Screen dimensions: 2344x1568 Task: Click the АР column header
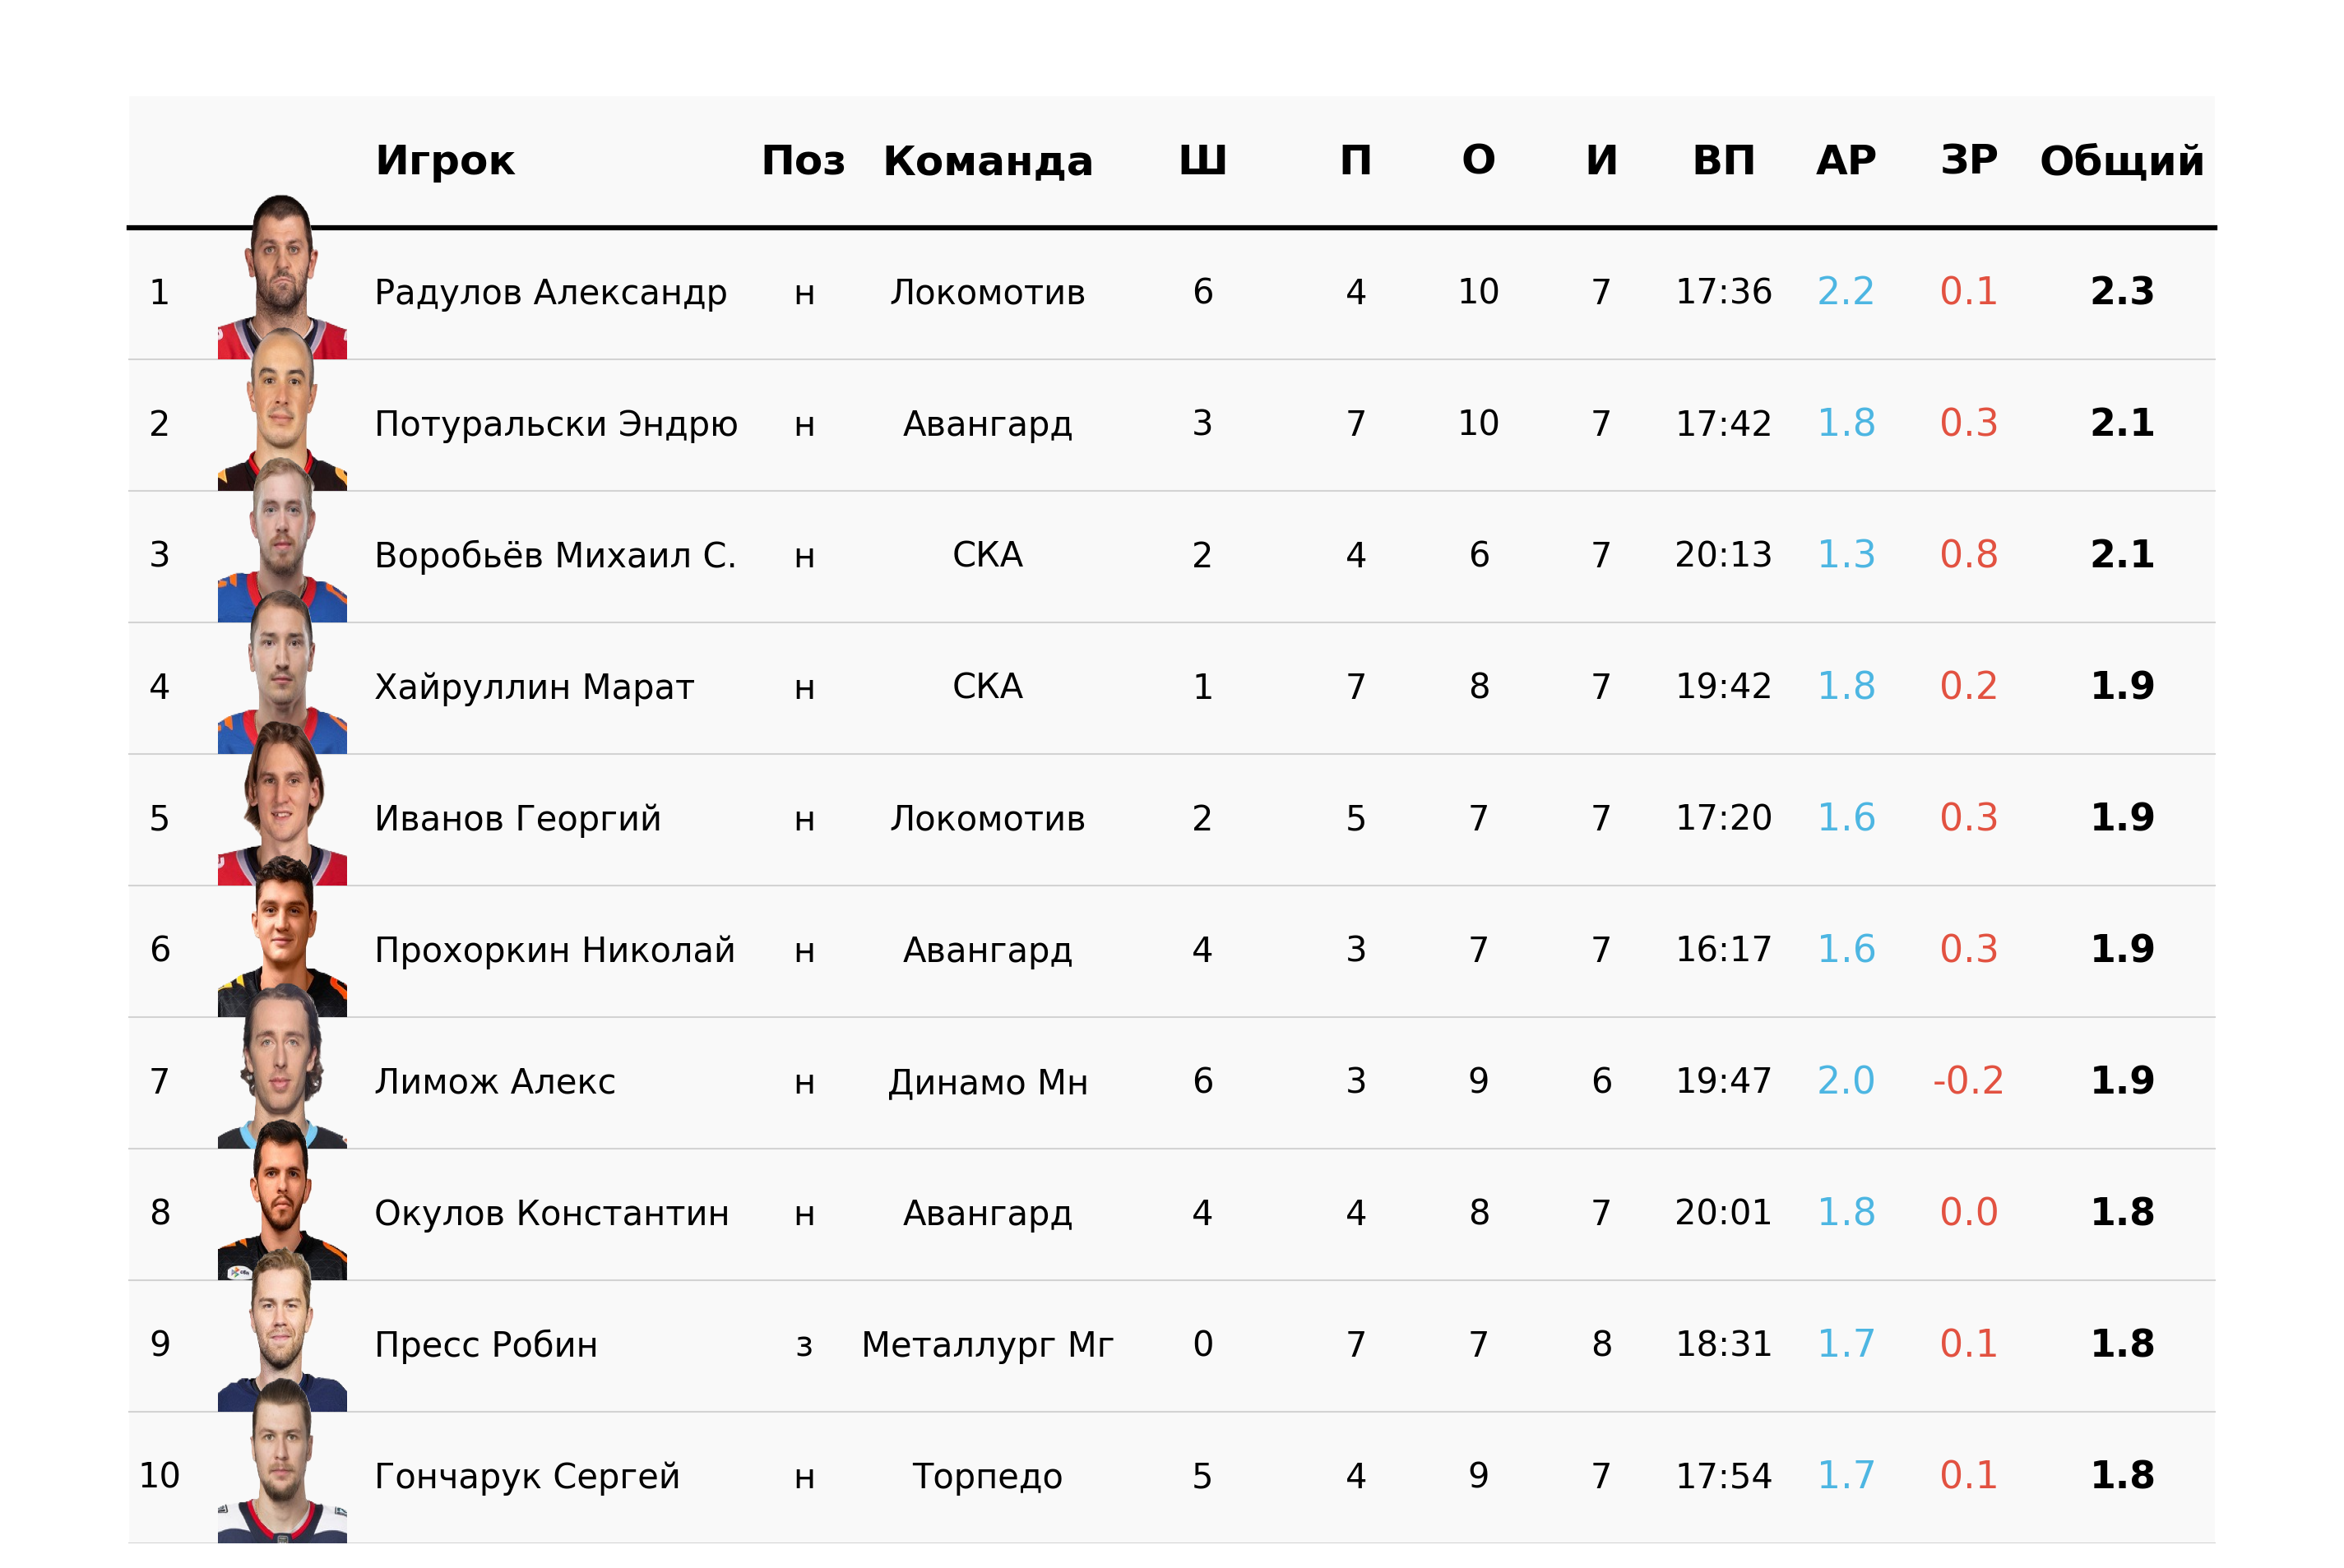(1846, 160)
